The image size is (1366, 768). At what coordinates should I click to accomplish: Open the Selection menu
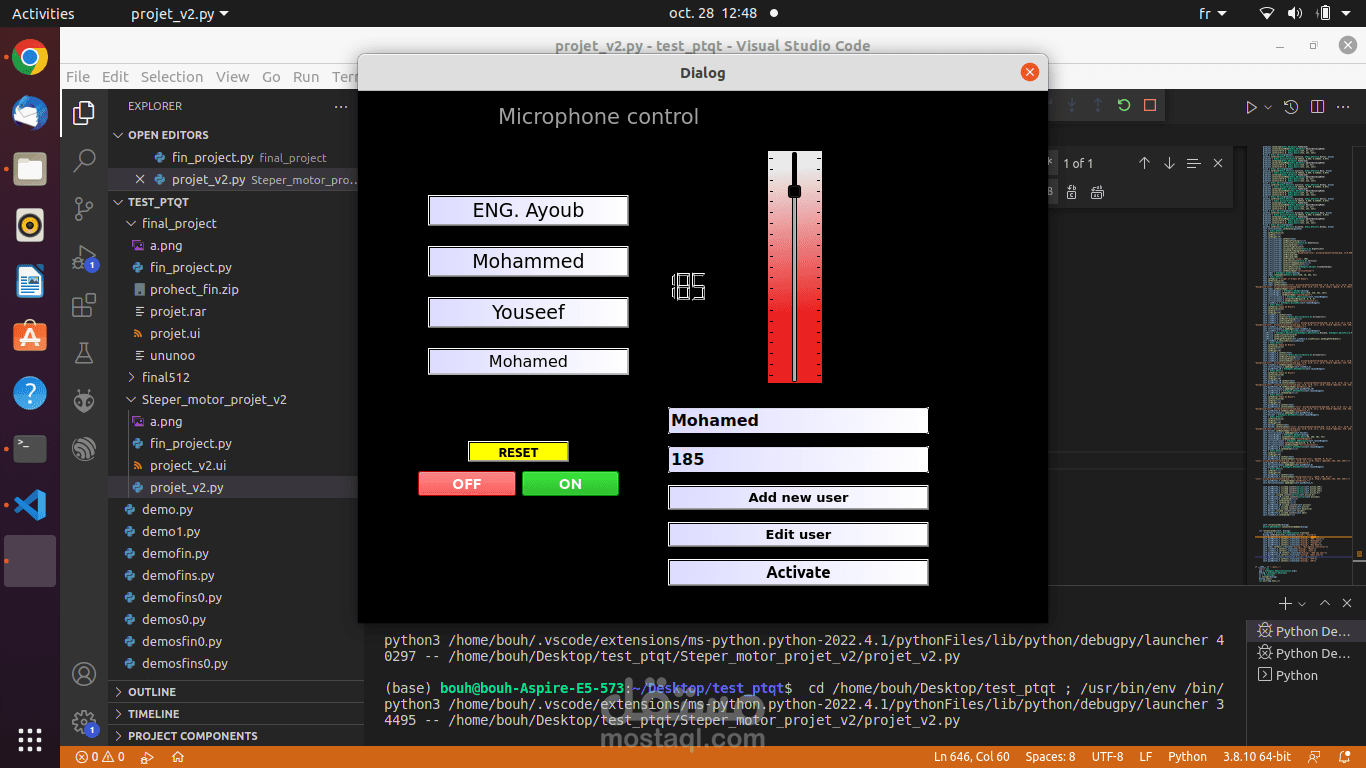[x=172, y=77]
